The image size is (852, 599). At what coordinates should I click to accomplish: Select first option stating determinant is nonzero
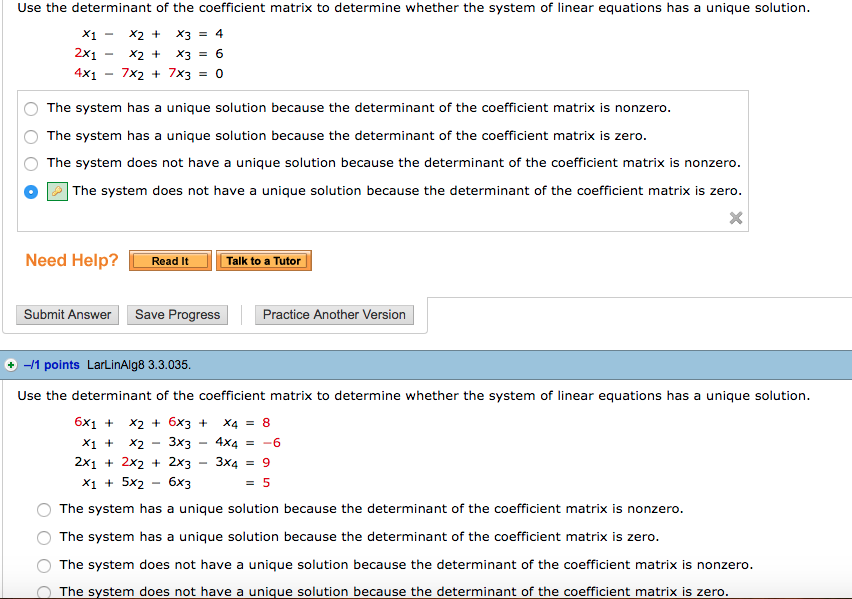(x=31, y=108)
